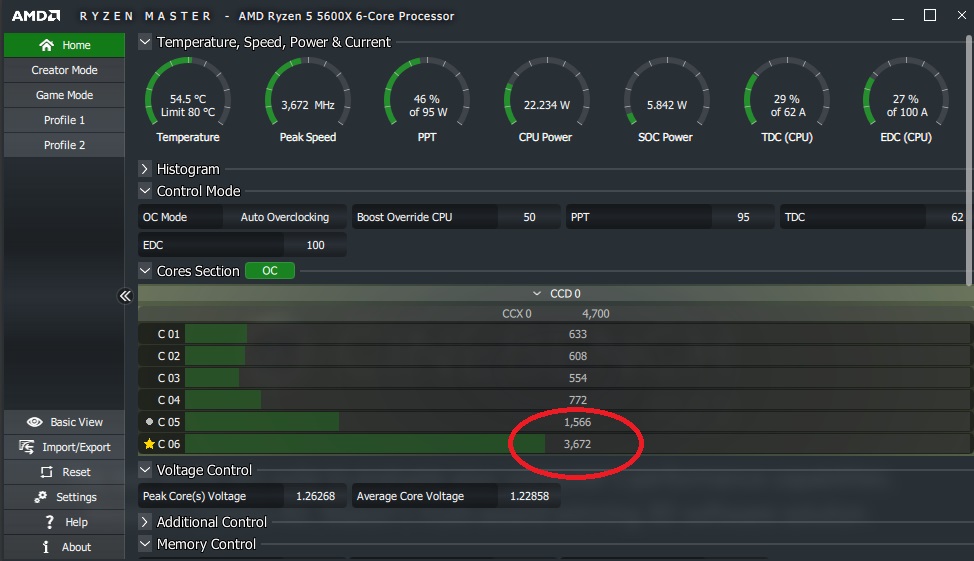Click the C 04 core speed bar
The width and height of the screenshot is (974, 561).
point(577,399)
